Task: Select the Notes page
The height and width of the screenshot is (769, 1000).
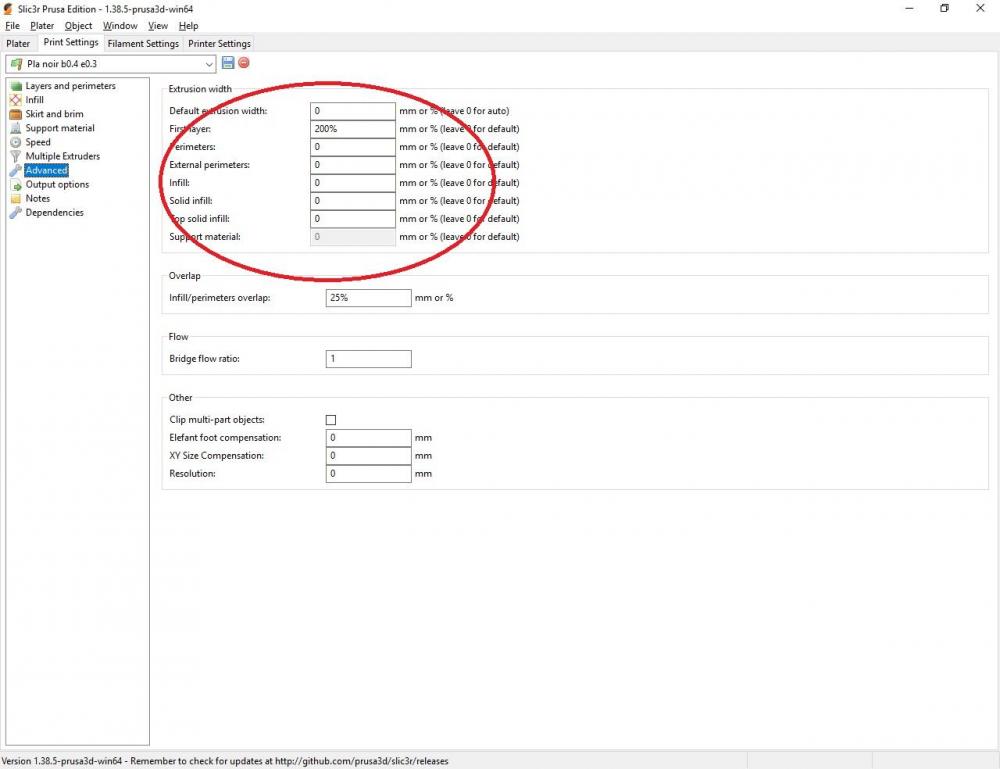Action: click(38, 198)
